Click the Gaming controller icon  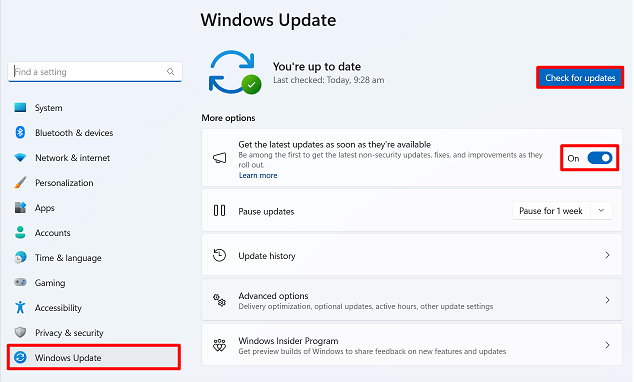[x=20, y=282]
